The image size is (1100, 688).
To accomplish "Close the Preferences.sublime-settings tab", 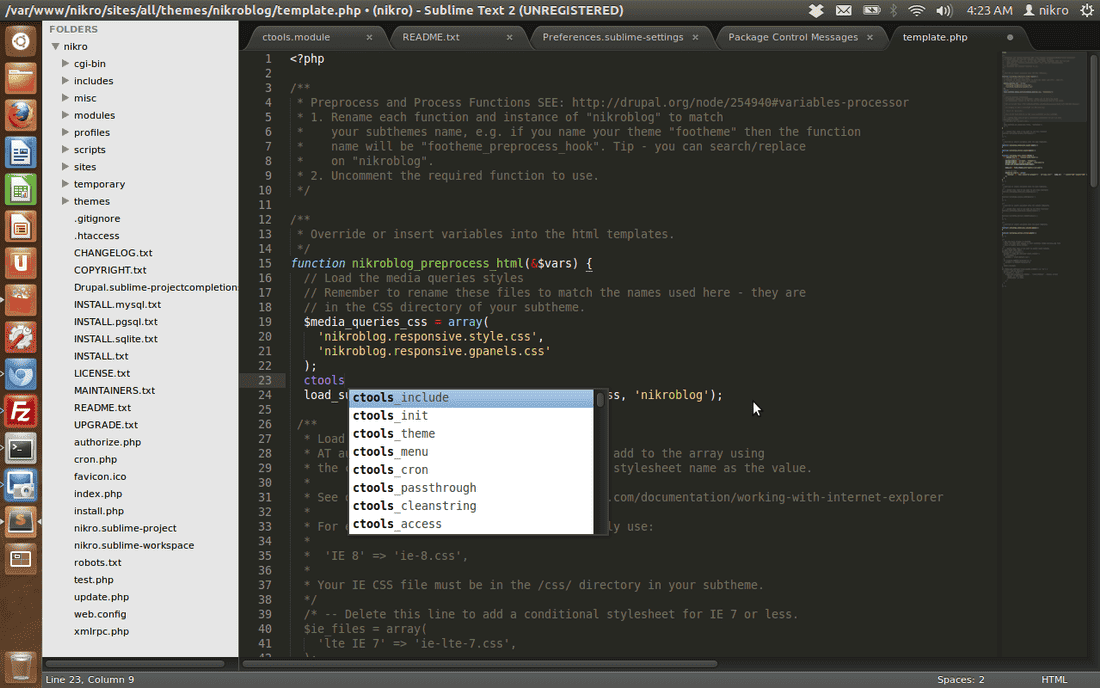I will (695, 37).
